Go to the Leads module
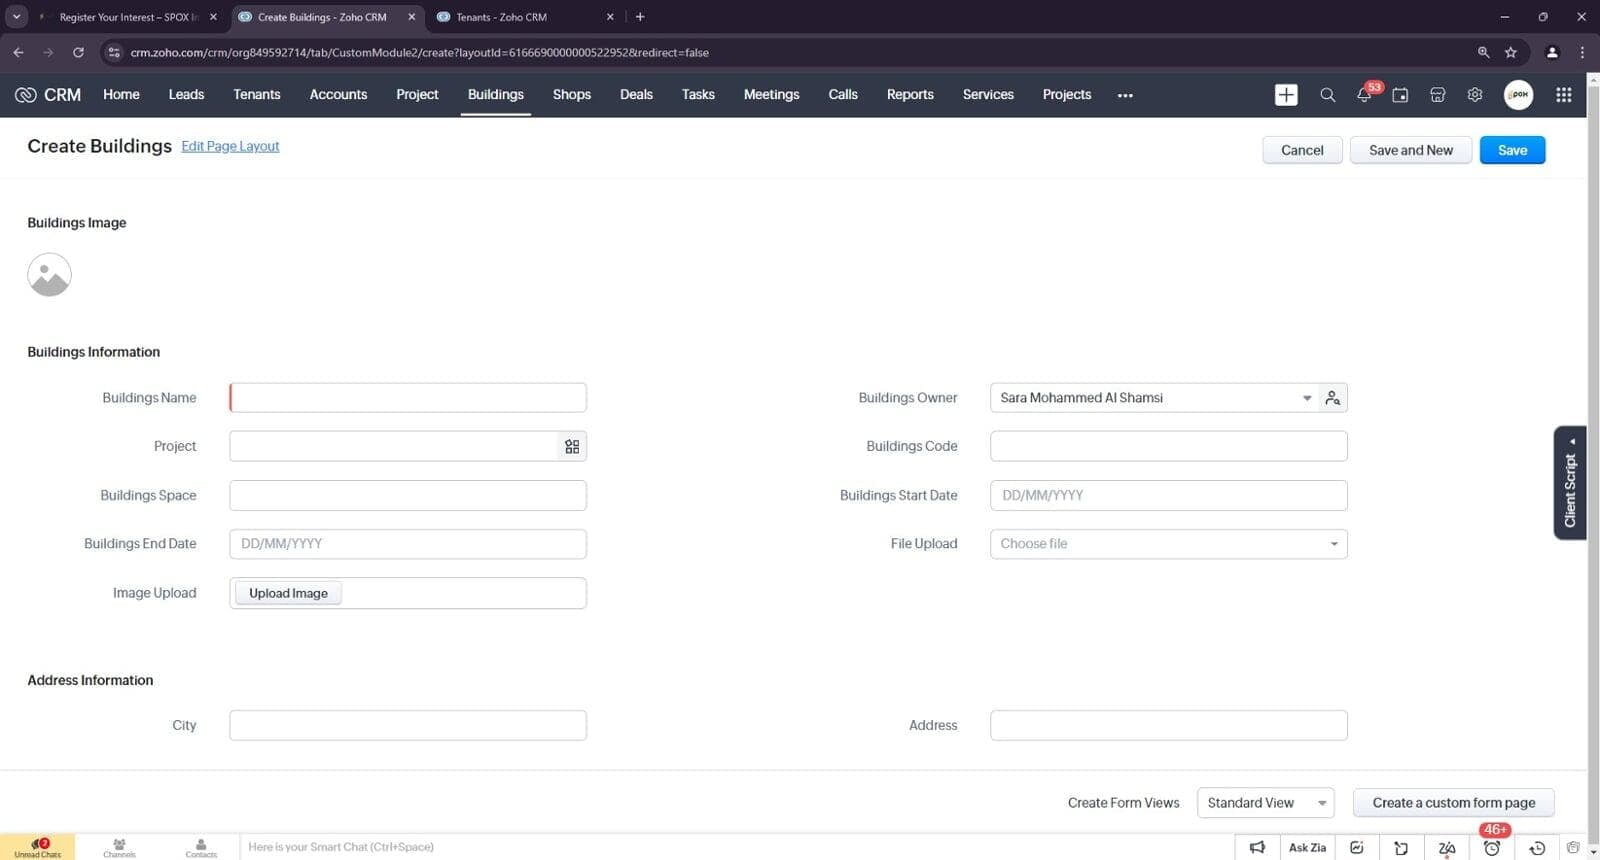 186,94
